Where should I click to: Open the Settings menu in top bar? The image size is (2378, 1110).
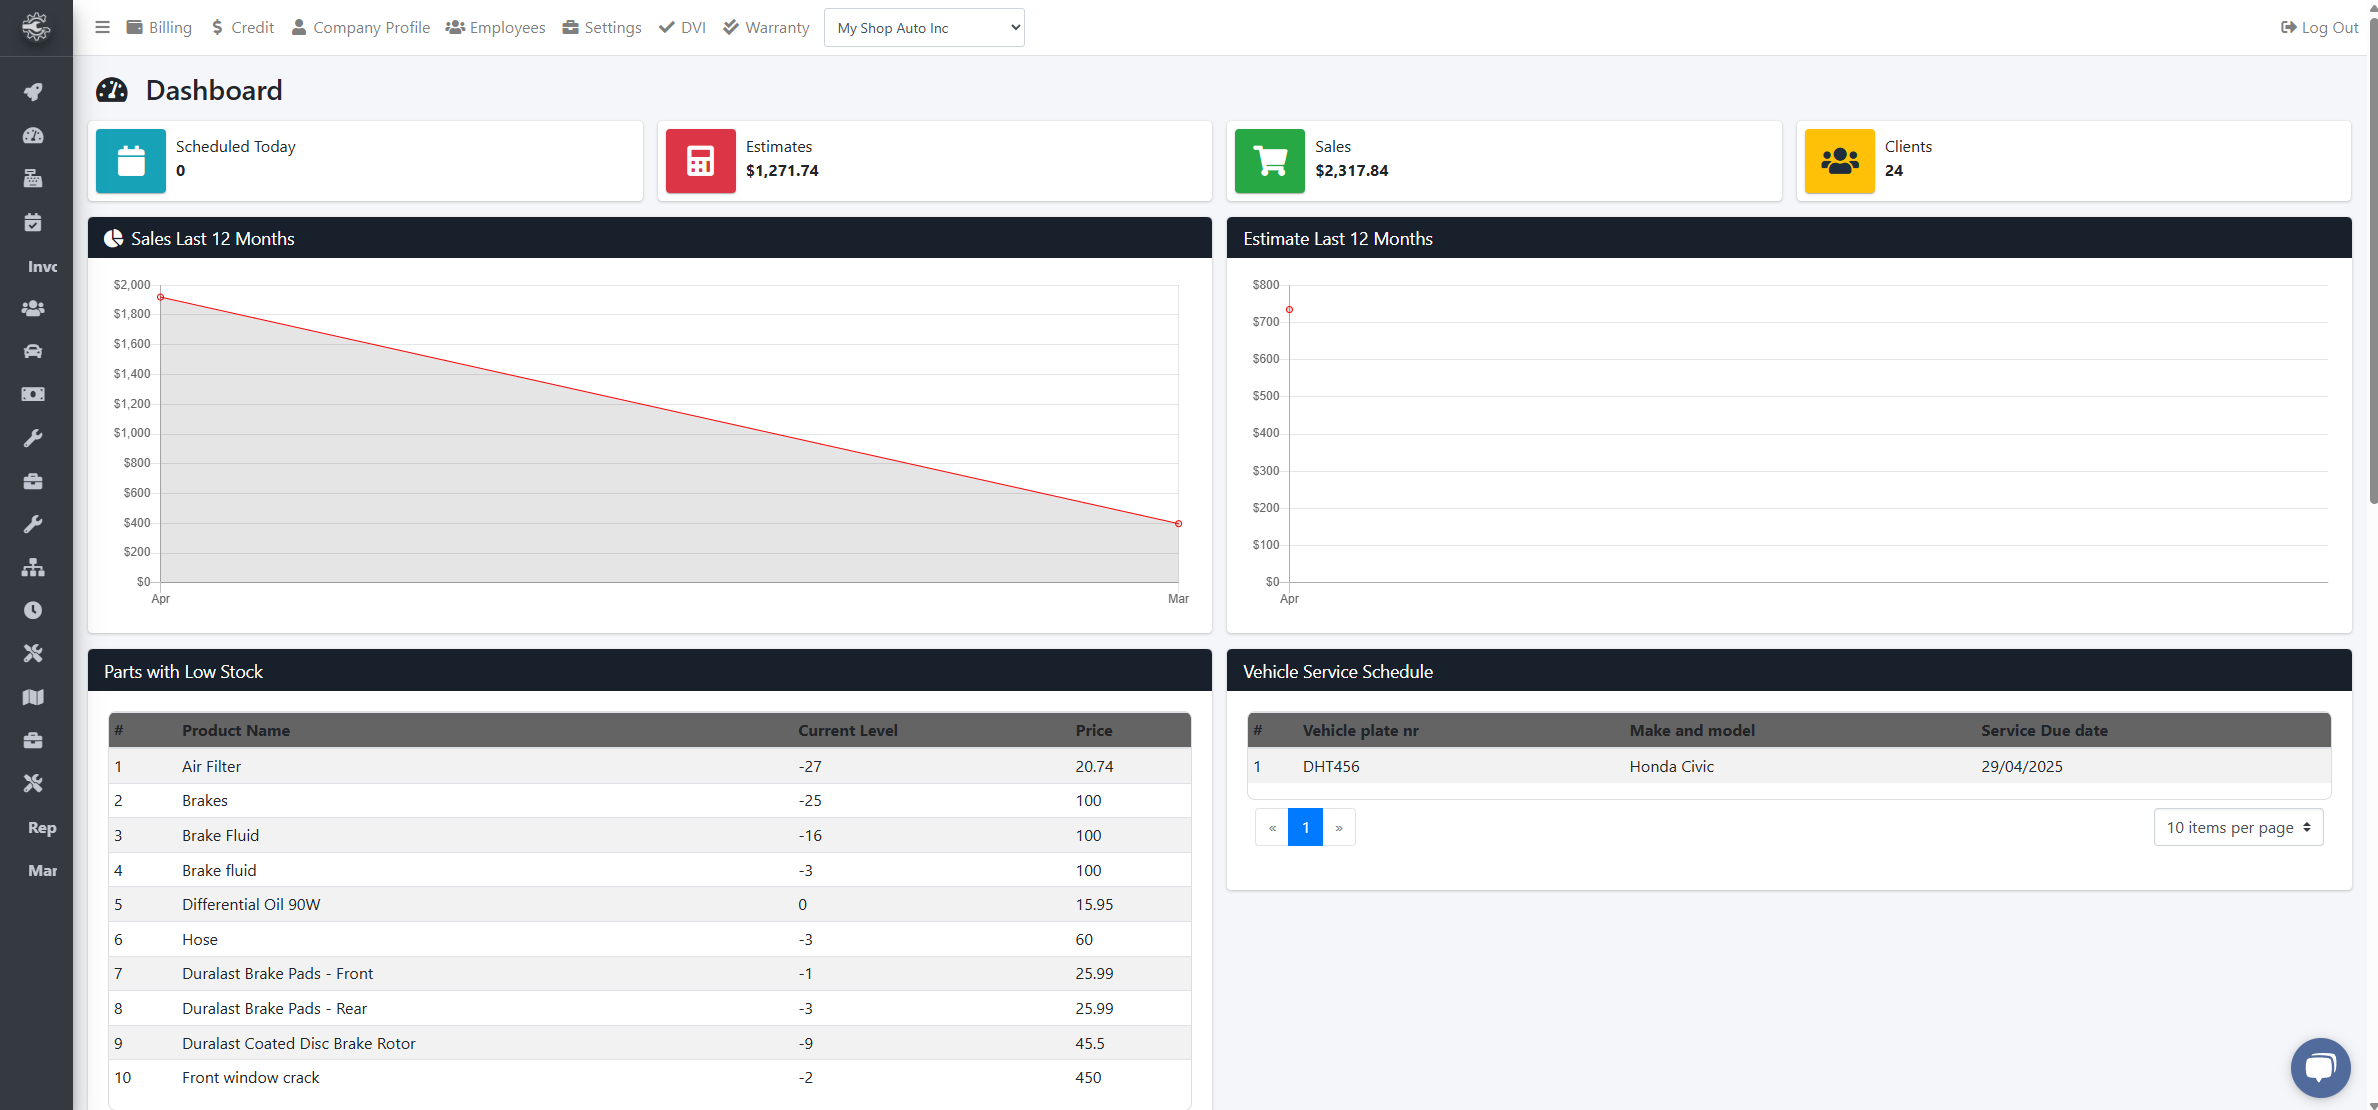coord(601,27)
